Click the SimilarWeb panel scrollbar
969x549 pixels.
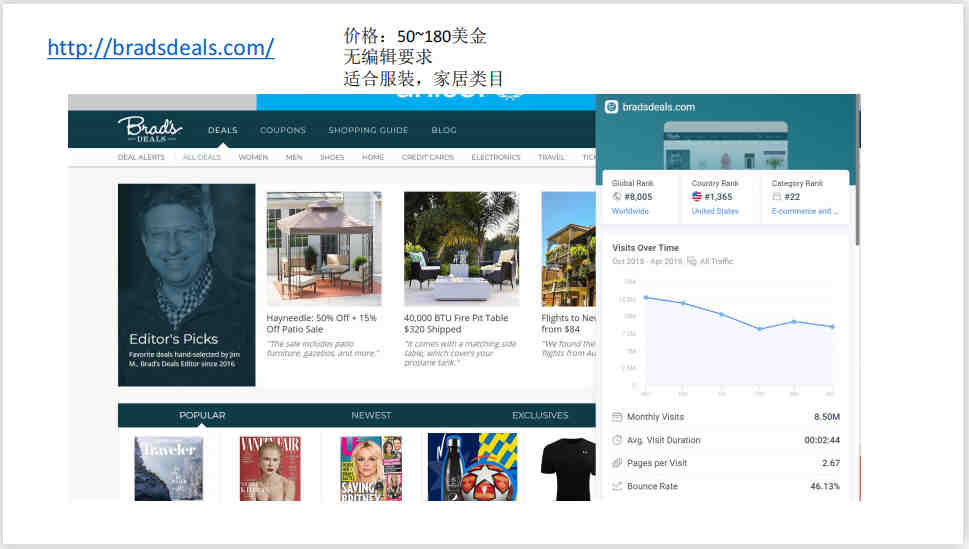[858, 170]
